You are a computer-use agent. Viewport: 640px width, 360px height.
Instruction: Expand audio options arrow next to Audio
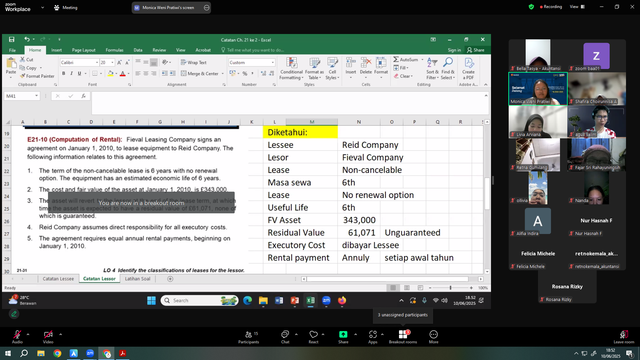28,334
